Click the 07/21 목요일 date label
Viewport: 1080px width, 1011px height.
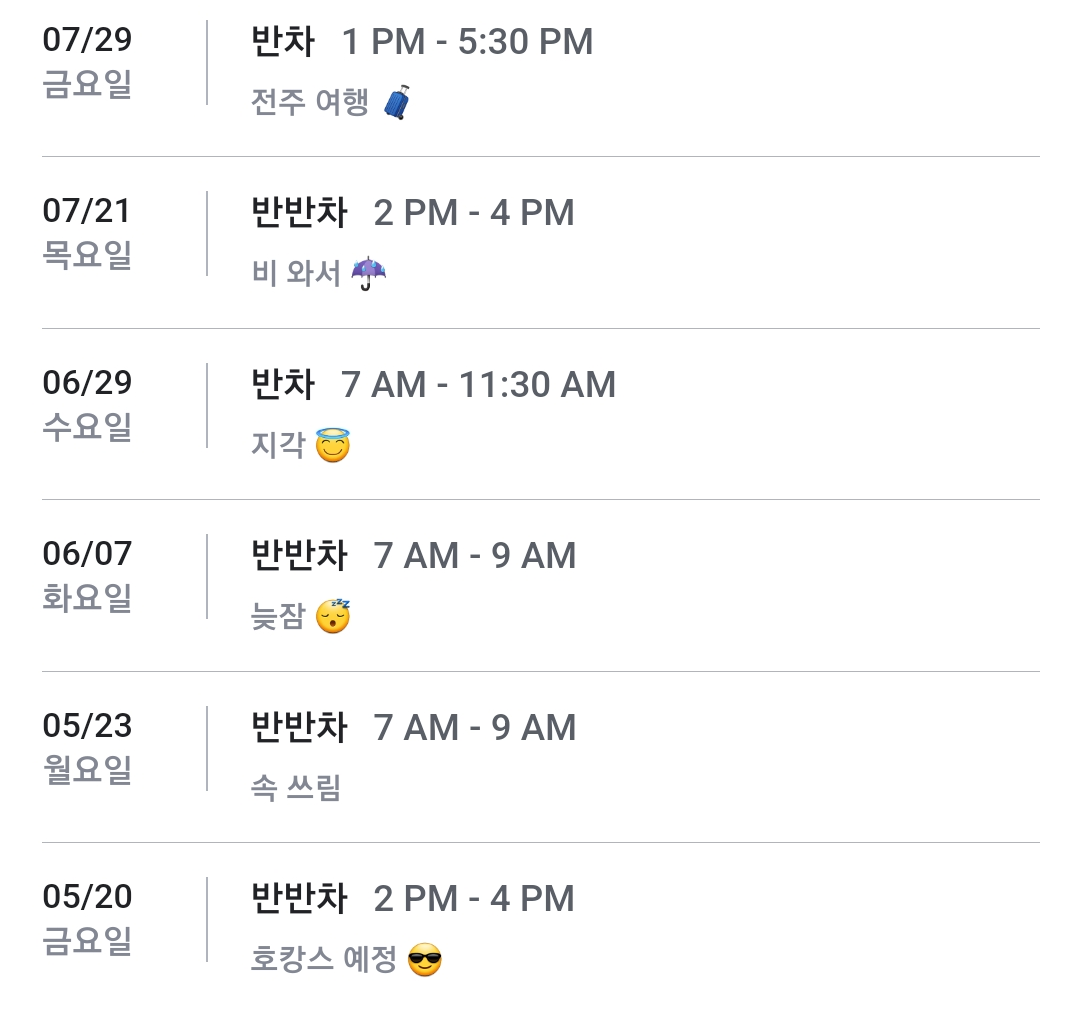pos(88,233)
